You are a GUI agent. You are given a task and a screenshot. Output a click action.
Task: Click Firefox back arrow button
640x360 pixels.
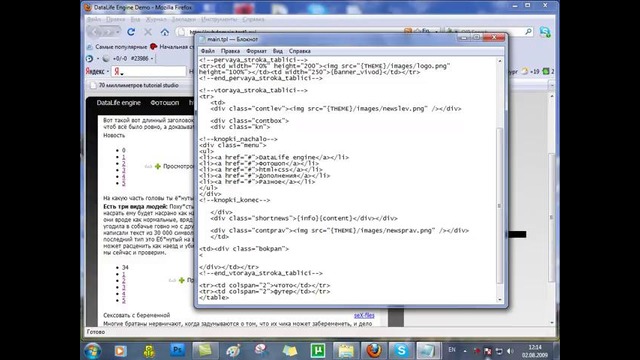96,31
